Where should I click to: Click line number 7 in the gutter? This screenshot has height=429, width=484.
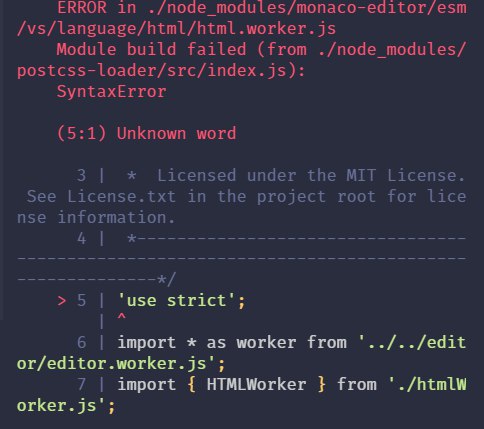(x=82, y=384)
